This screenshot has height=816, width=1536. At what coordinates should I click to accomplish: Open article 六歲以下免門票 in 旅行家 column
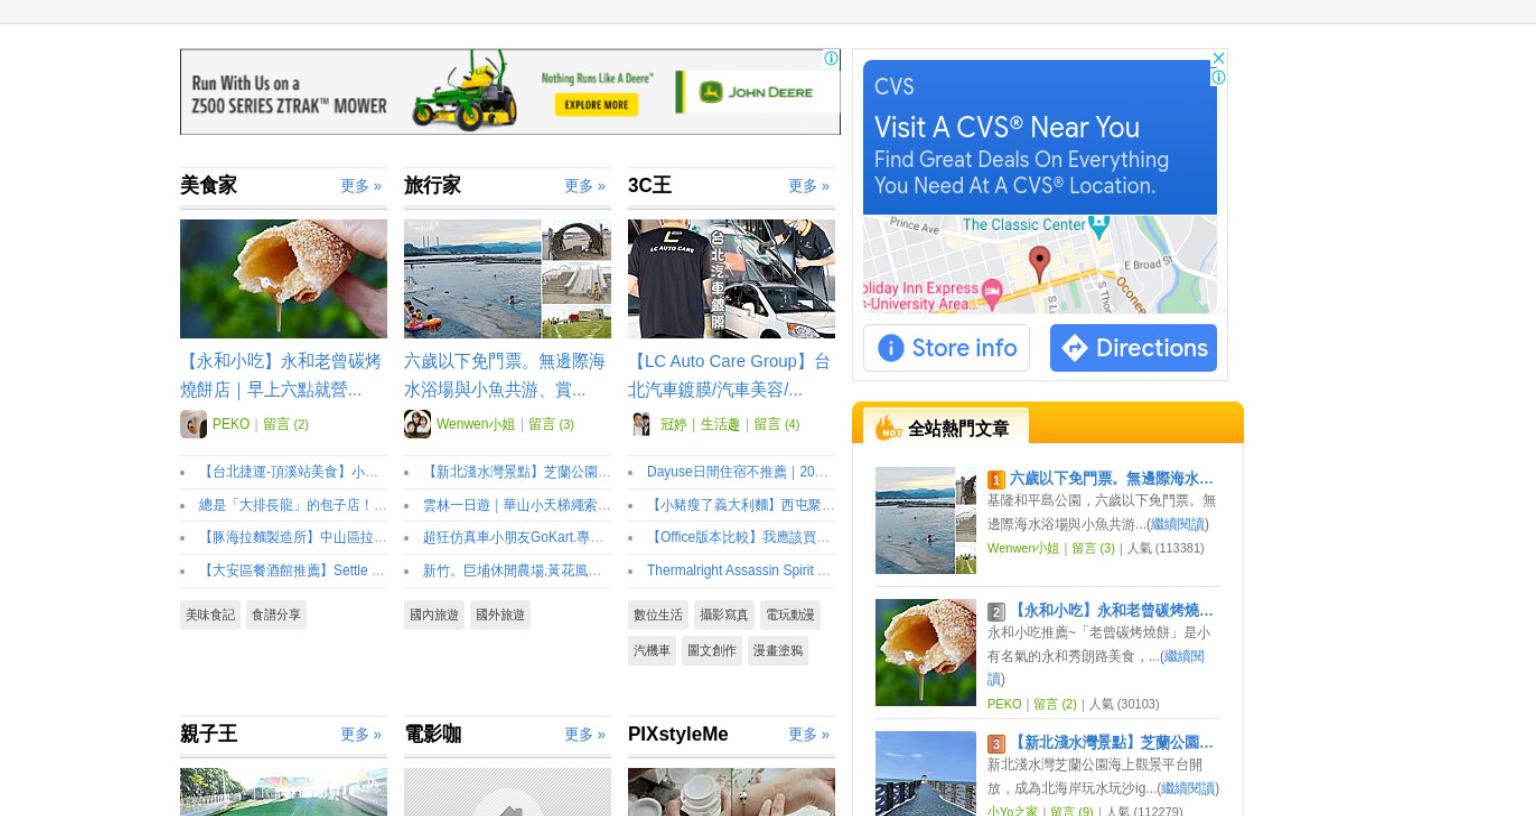pos(505,375)
